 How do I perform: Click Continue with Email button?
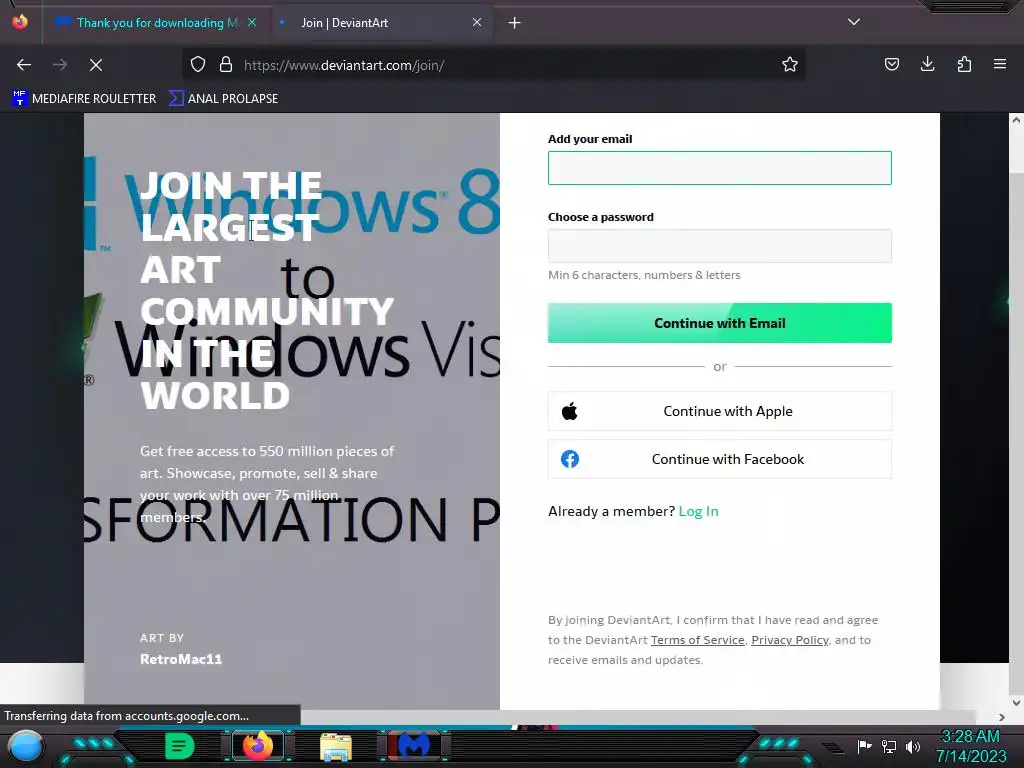pos(720,323)
